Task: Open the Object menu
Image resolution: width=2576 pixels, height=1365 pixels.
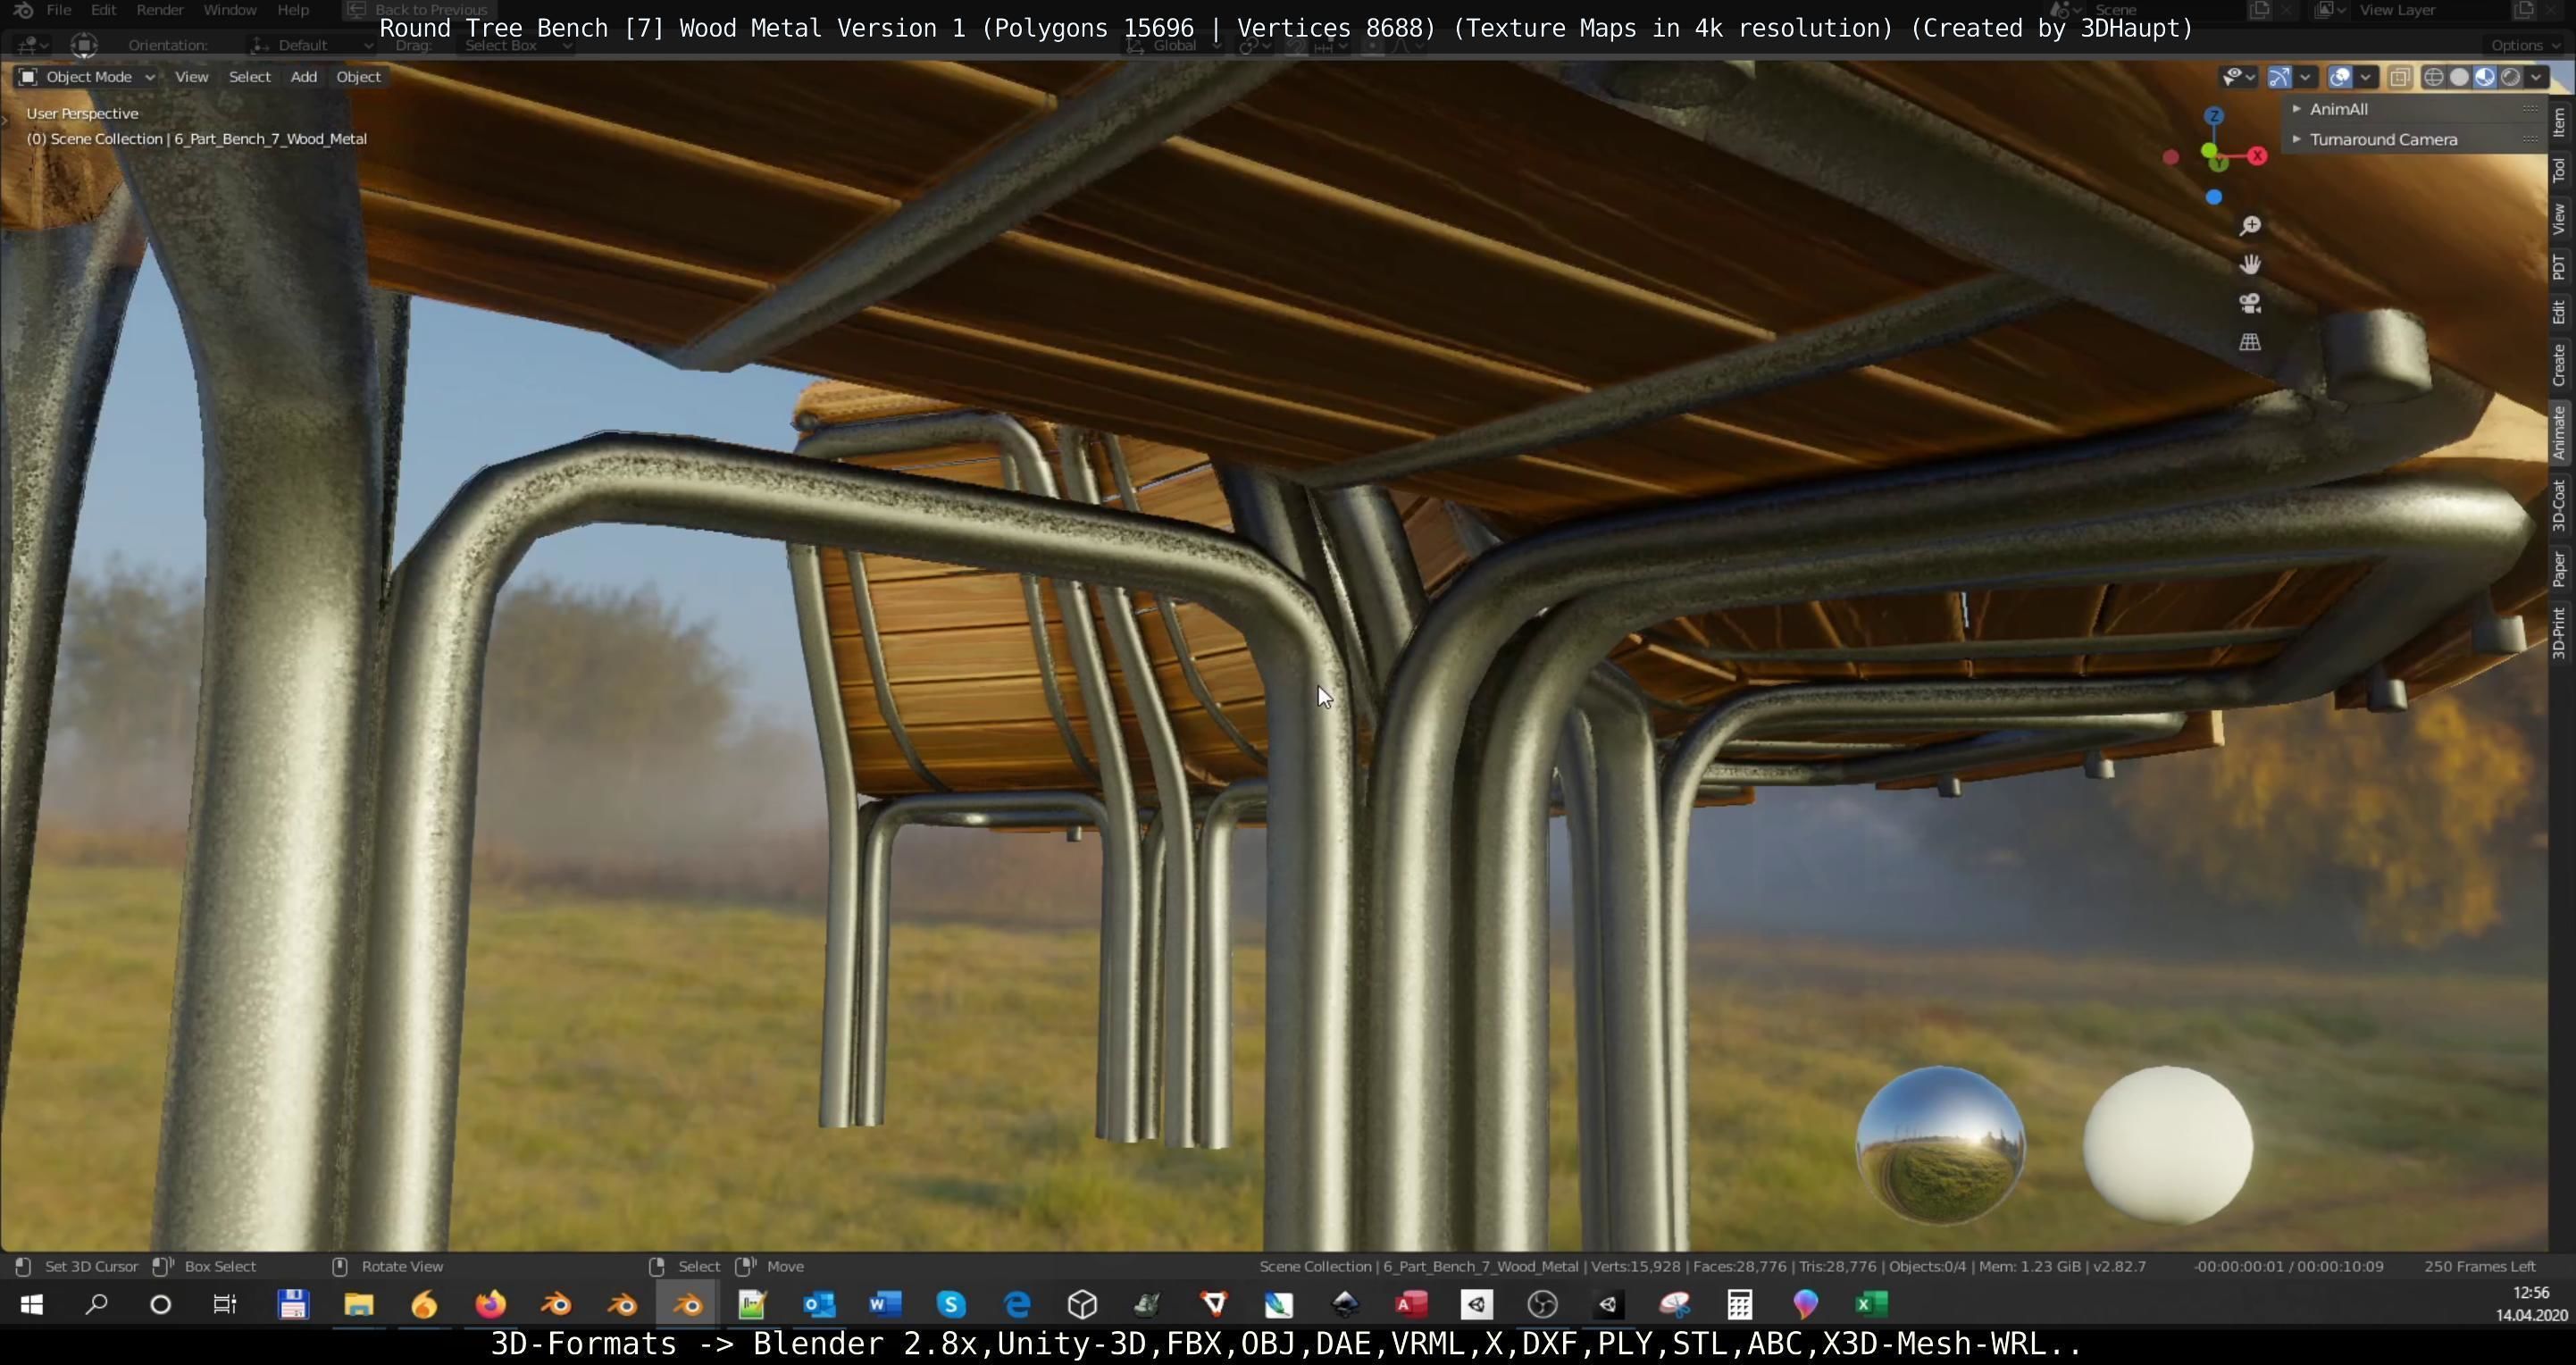Action: pos(358,77)
